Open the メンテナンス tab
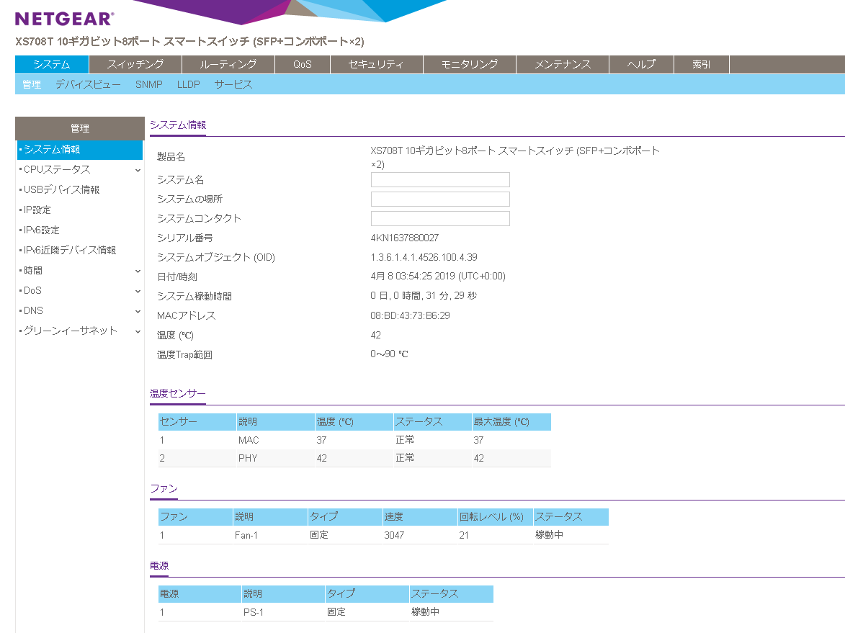The height and width of the screenshot is (633, 845). point(560,63)
